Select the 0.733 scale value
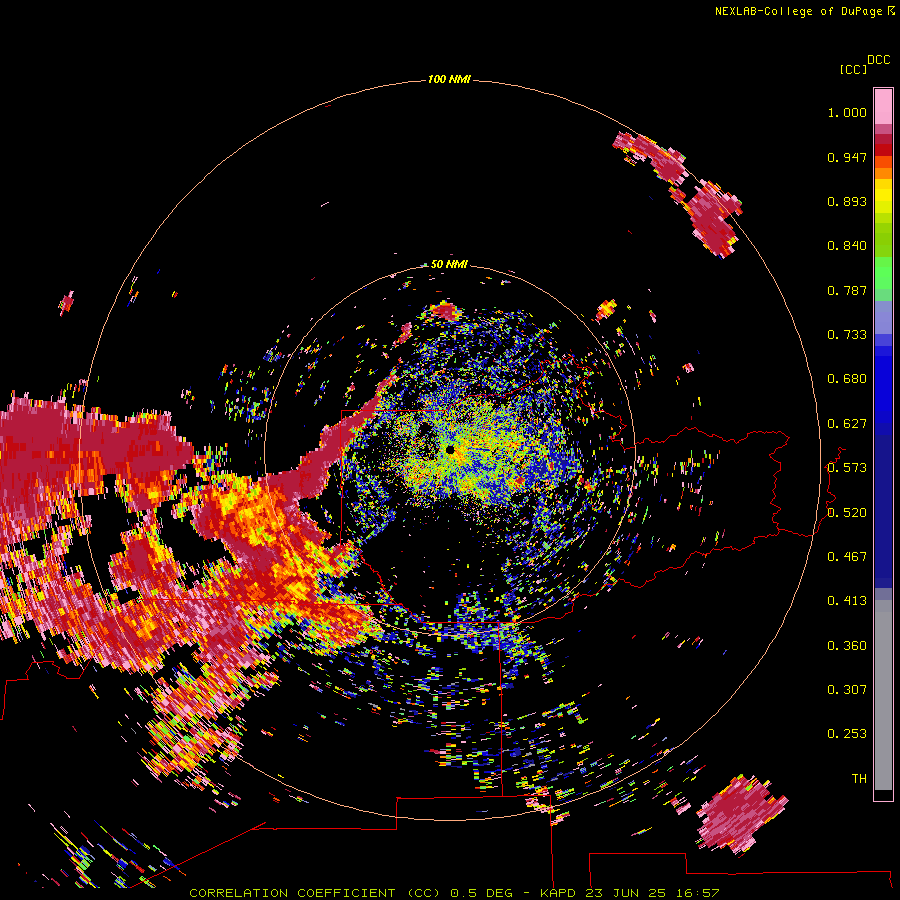Image resolution: width=900 pixels, height=900 pixels. [847, 335]
